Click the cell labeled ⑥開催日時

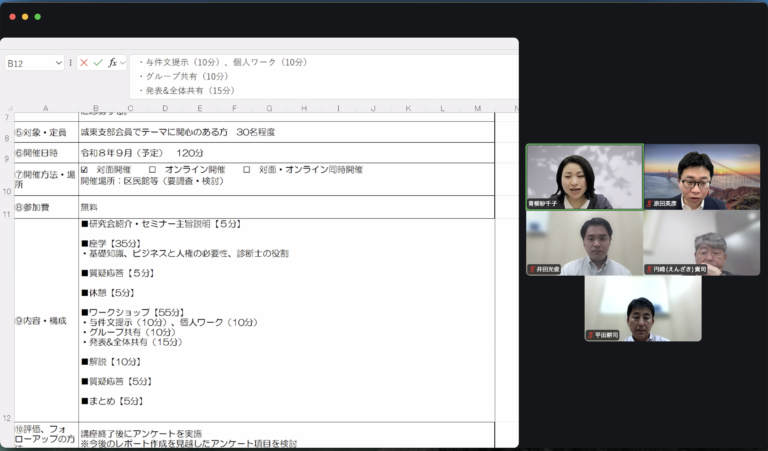(x=47, y=153)
